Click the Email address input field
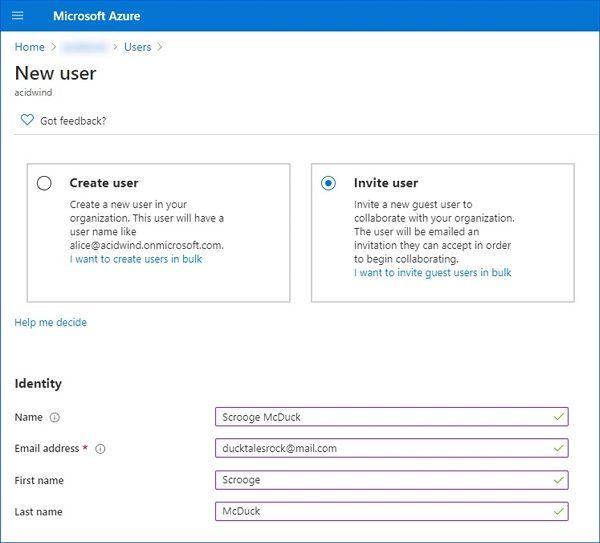The image size is (600, 543). (391, 448)
